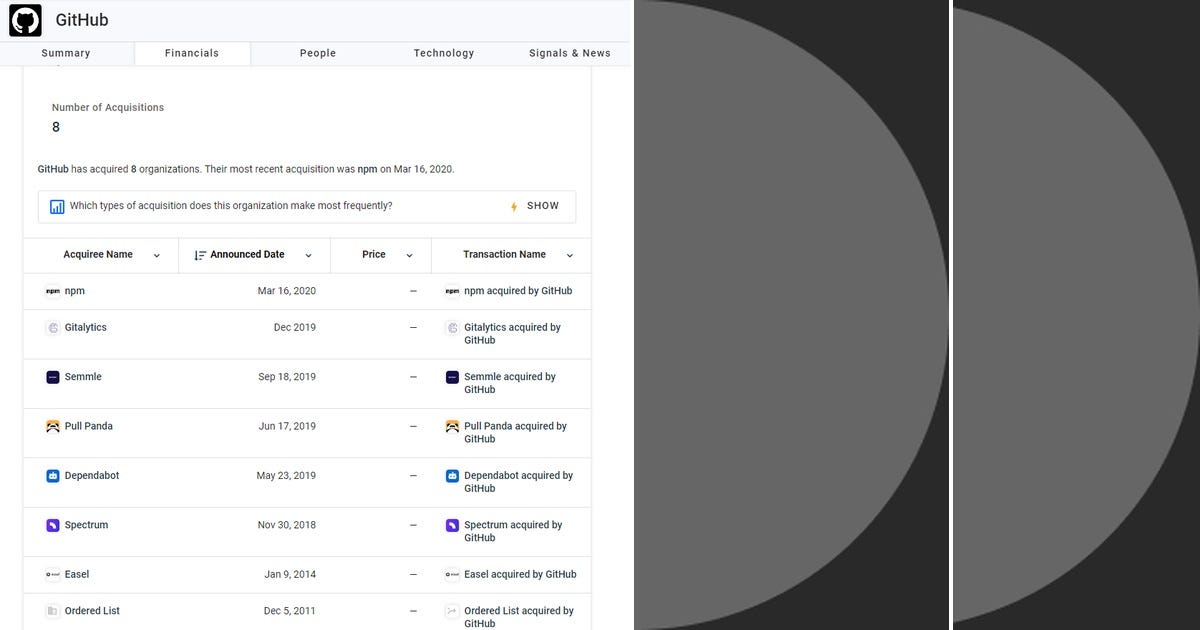Open the Easel acquiree link
Screen dimensions: 1200x630
(77, 574)
